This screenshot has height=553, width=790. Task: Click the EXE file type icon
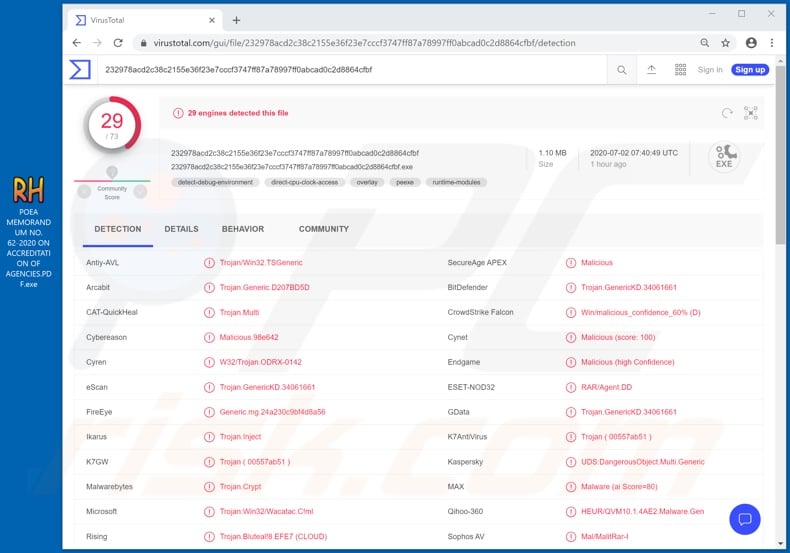pos(724,157)
